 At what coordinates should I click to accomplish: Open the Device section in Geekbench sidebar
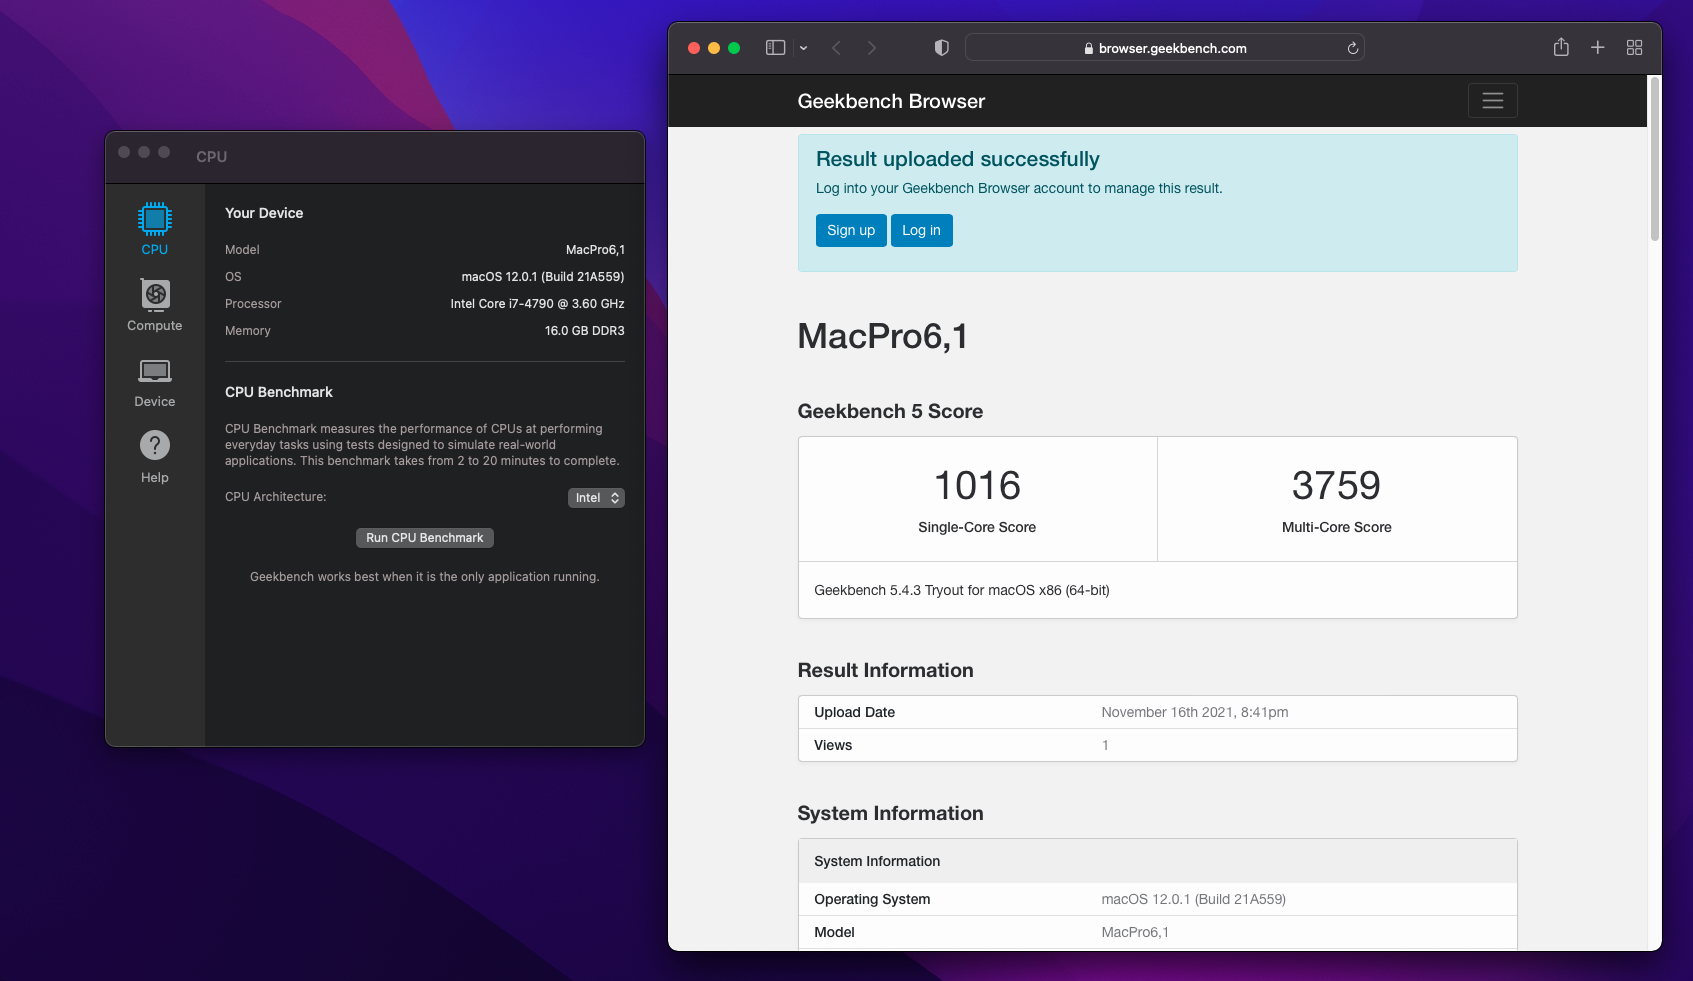(155, 381)
